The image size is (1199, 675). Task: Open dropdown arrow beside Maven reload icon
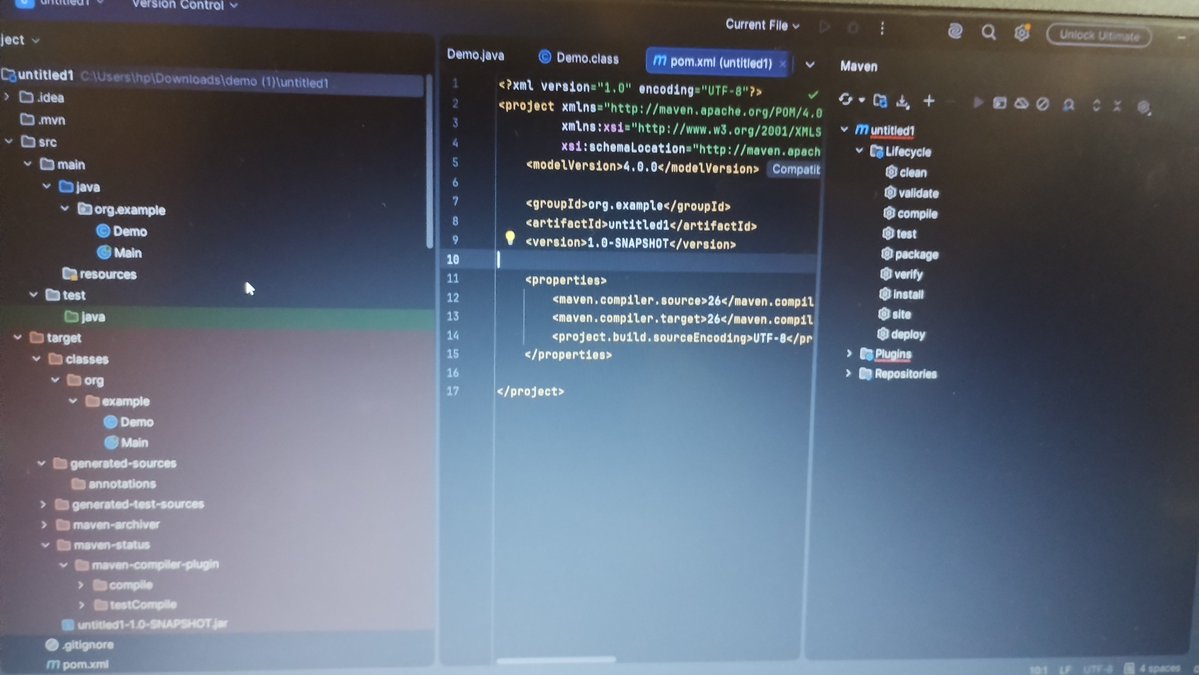pos(862,100)
